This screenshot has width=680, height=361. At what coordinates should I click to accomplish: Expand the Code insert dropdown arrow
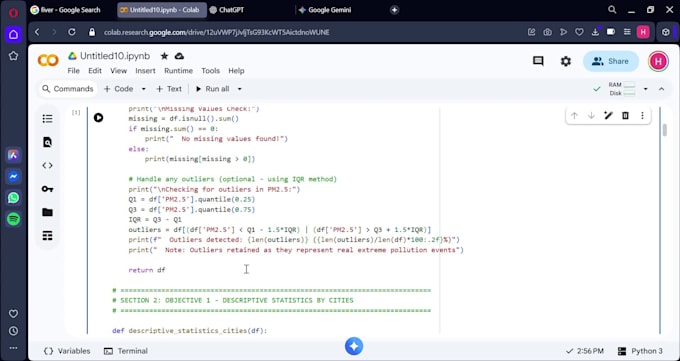(x=144, y=89)
